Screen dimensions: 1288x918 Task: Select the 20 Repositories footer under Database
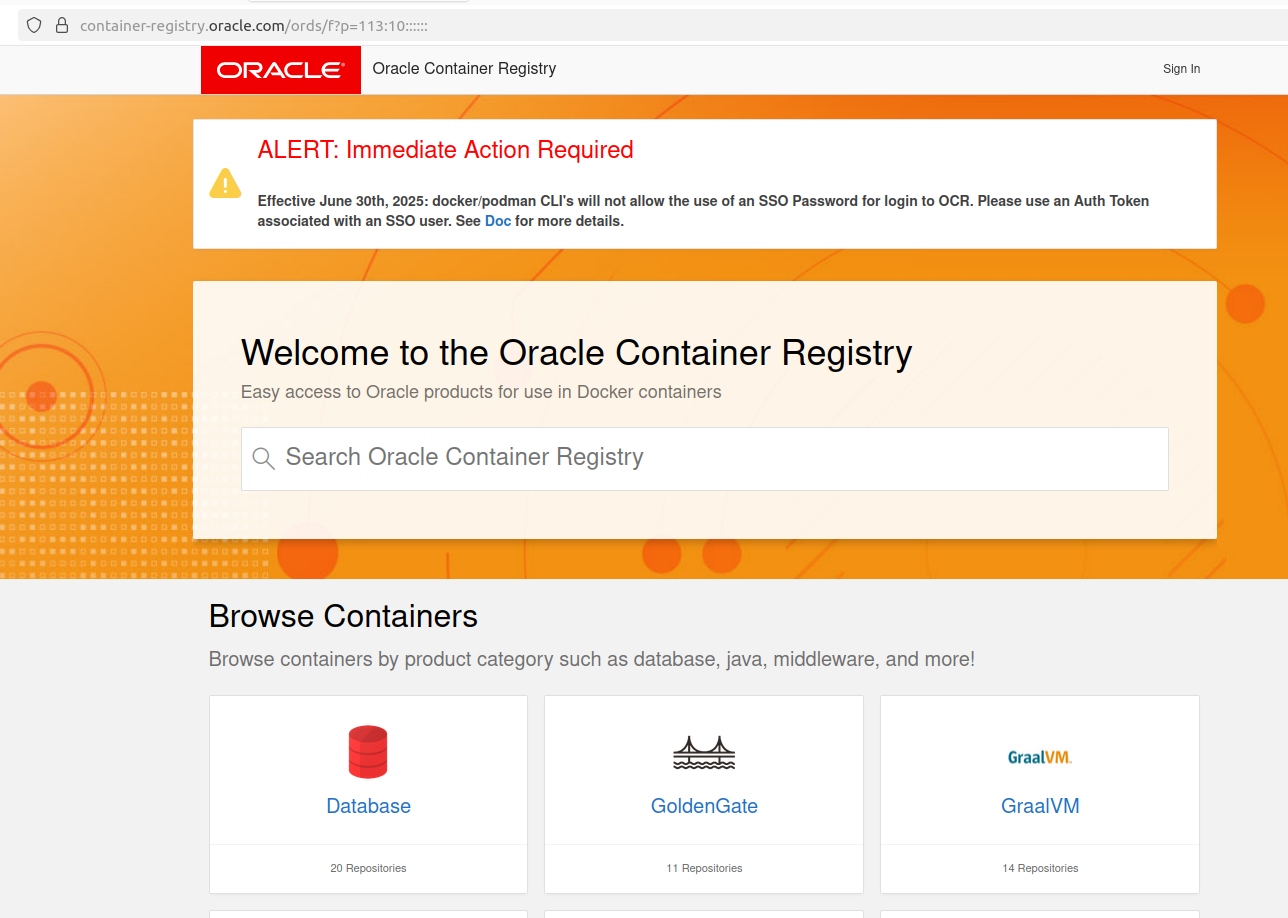[x=368, y=868]
